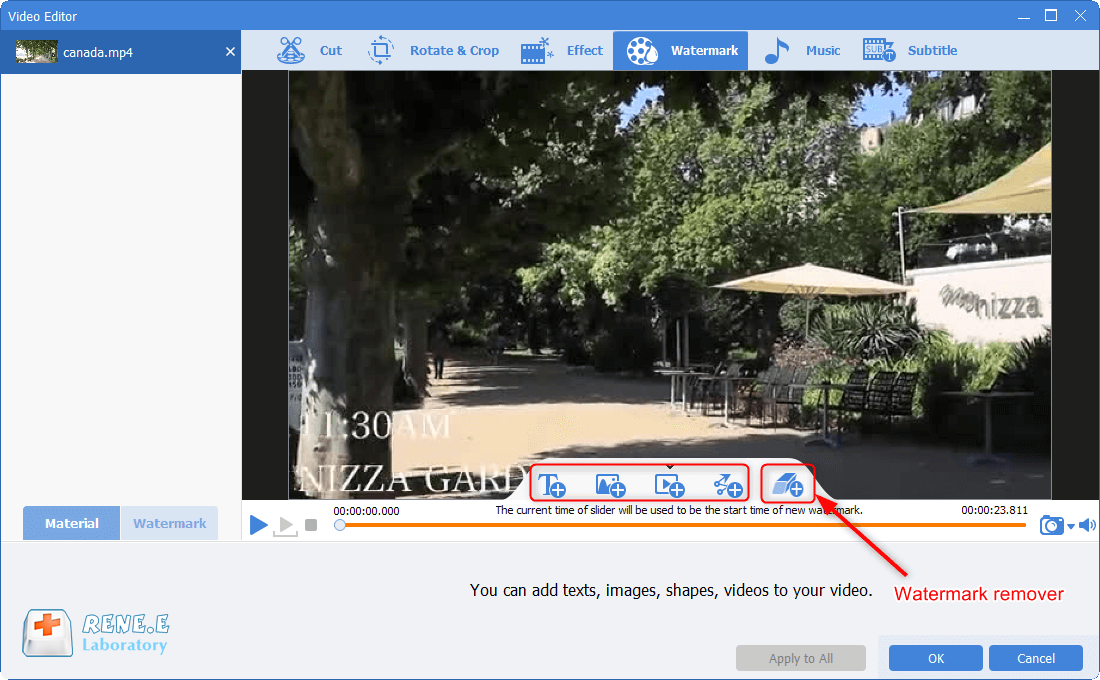Image resolution: width=1100 pixels, height=680 pixels.
Task: Click the orange timeline progress bar
Action: pos(683,525)
